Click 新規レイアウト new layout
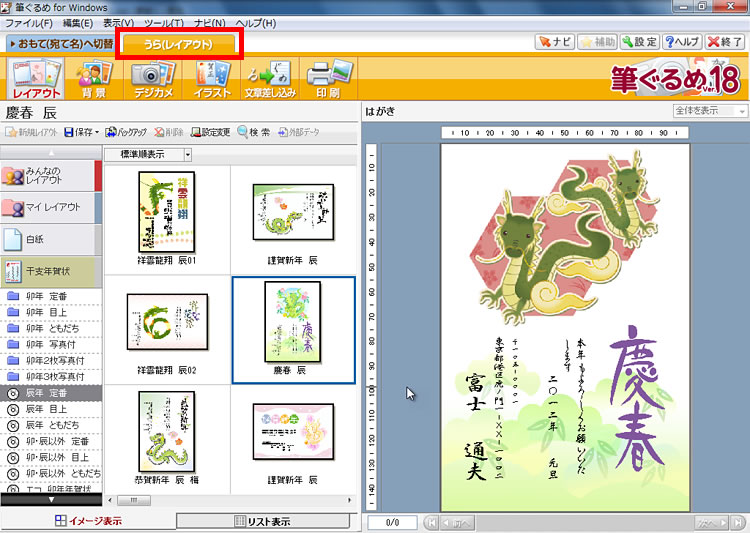The width and height of the screenshot is (750, 533). (32, 132)
